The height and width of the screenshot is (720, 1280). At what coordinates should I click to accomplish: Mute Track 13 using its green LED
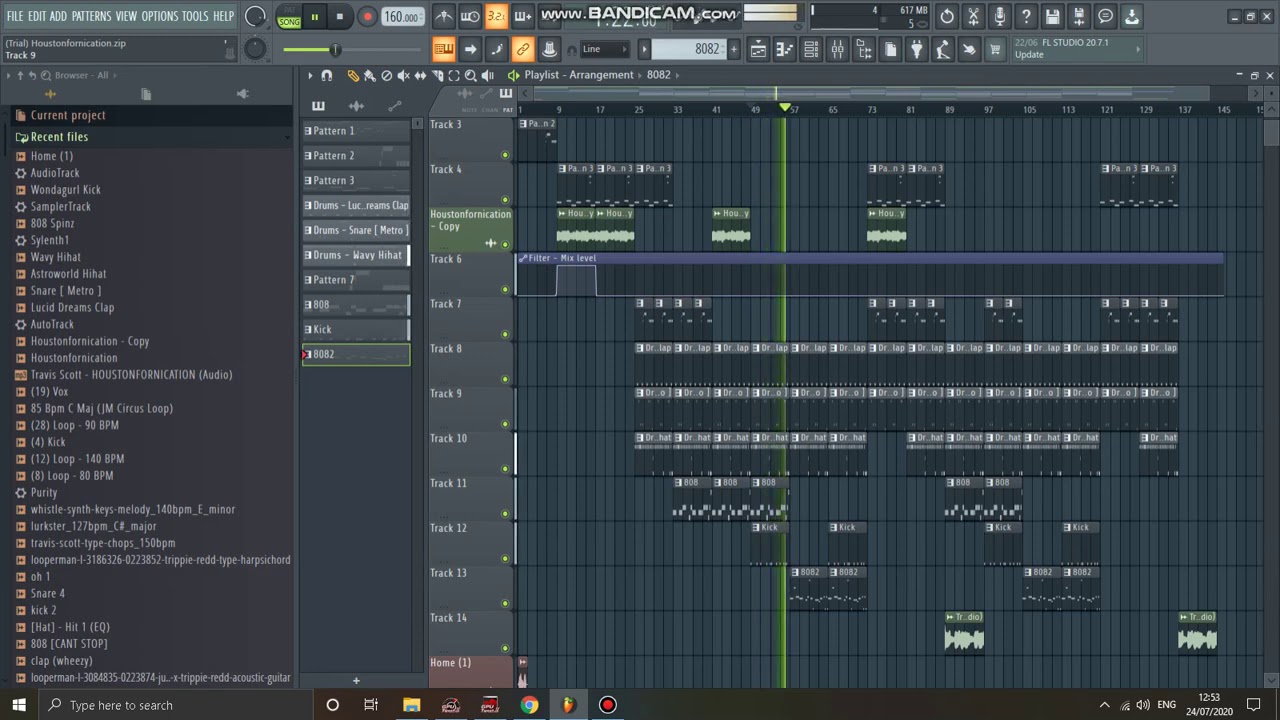[x=505, y=603]
